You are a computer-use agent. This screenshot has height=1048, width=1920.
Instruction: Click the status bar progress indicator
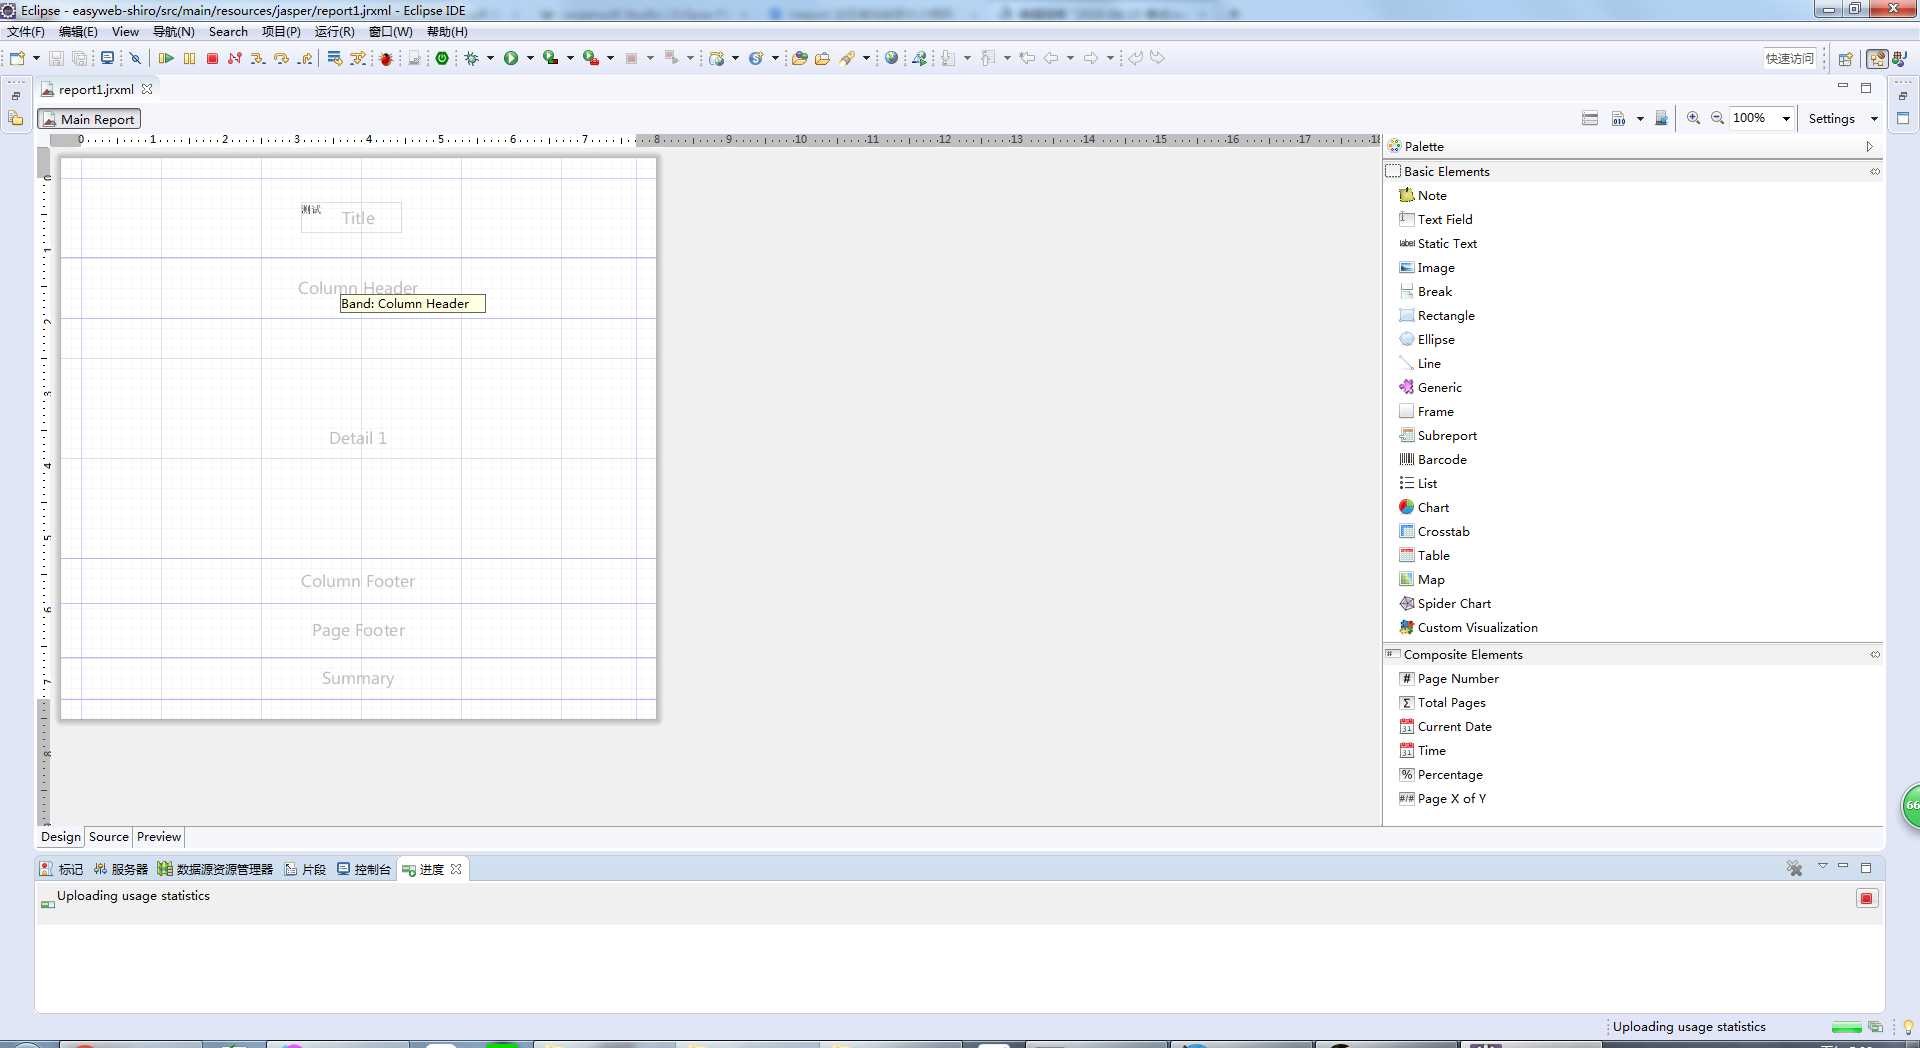pyautogui.click(x=1847, y=1027)
